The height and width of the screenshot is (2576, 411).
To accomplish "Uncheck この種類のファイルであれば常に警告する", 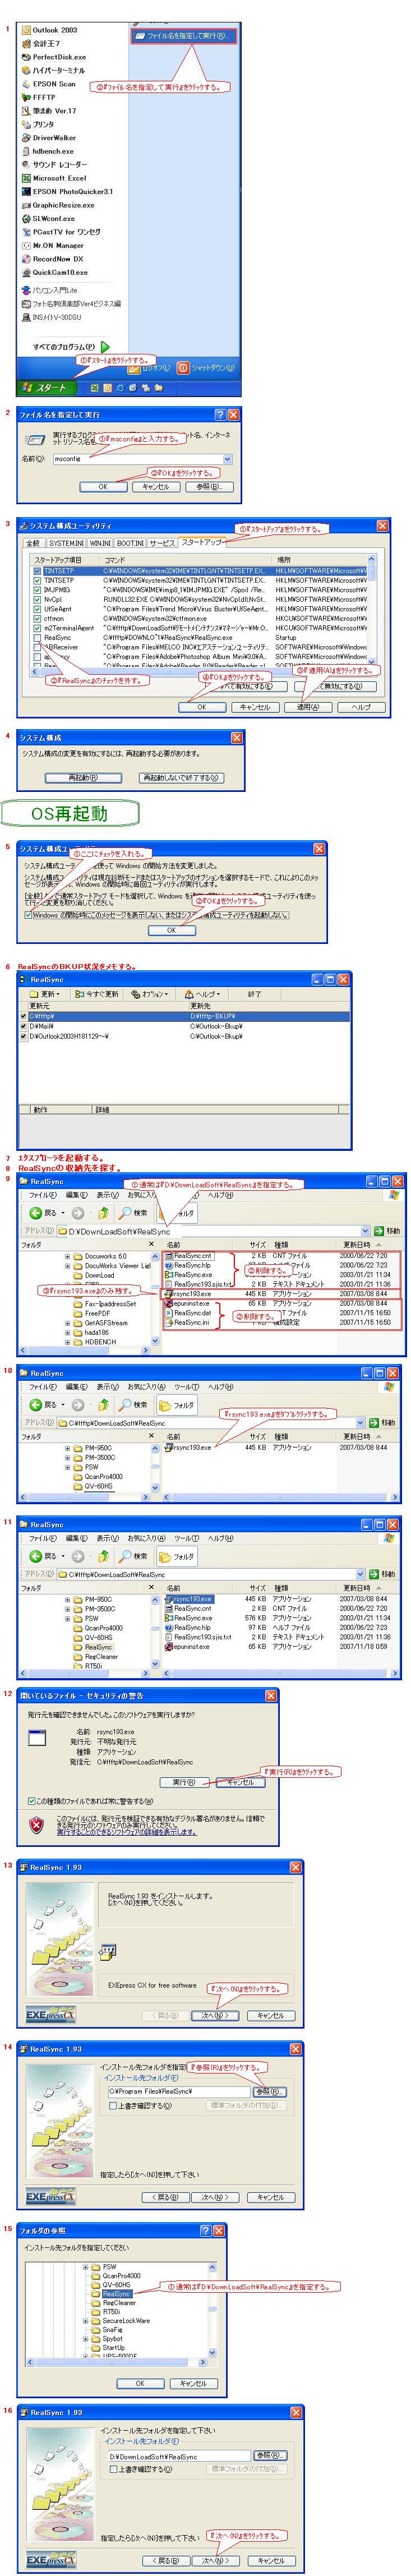I will coord(31,1801).
